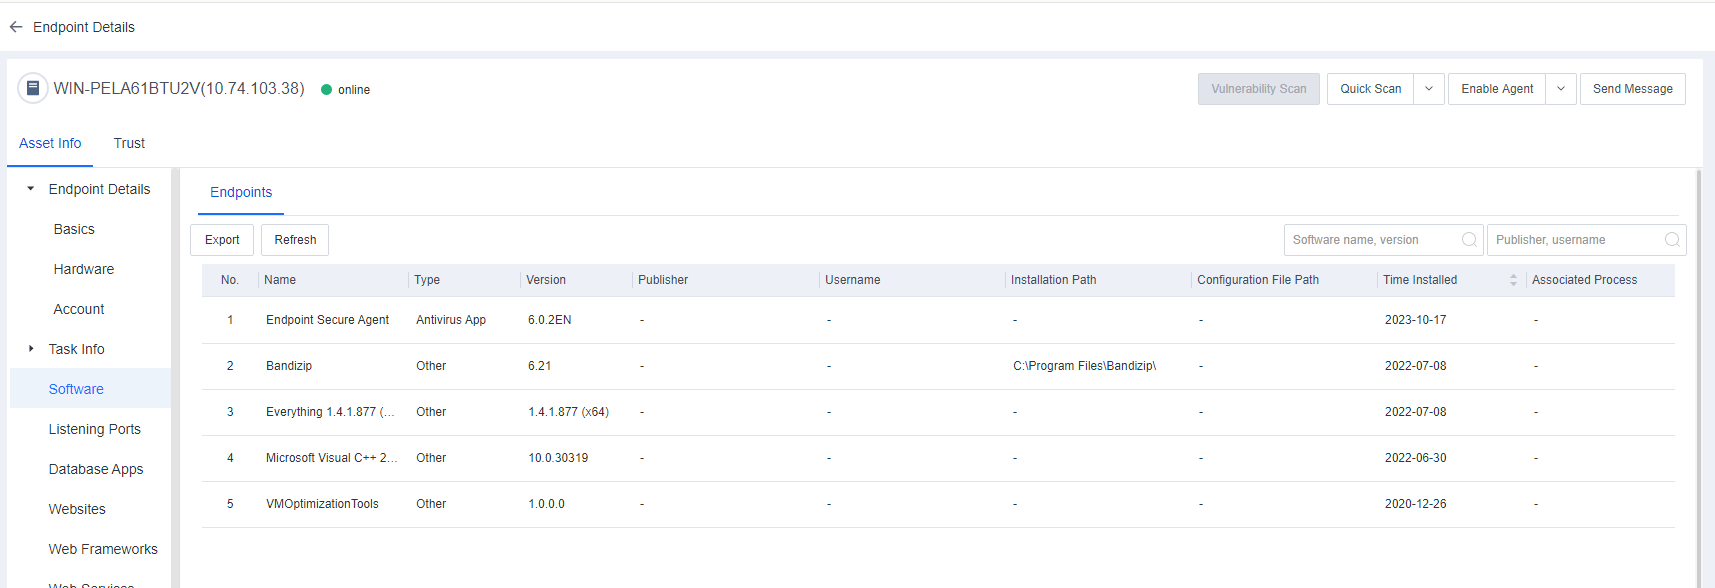This screenshot has width=1715, height=588.
Task: Click search icon in Software name field
Action: (1469, 240)
